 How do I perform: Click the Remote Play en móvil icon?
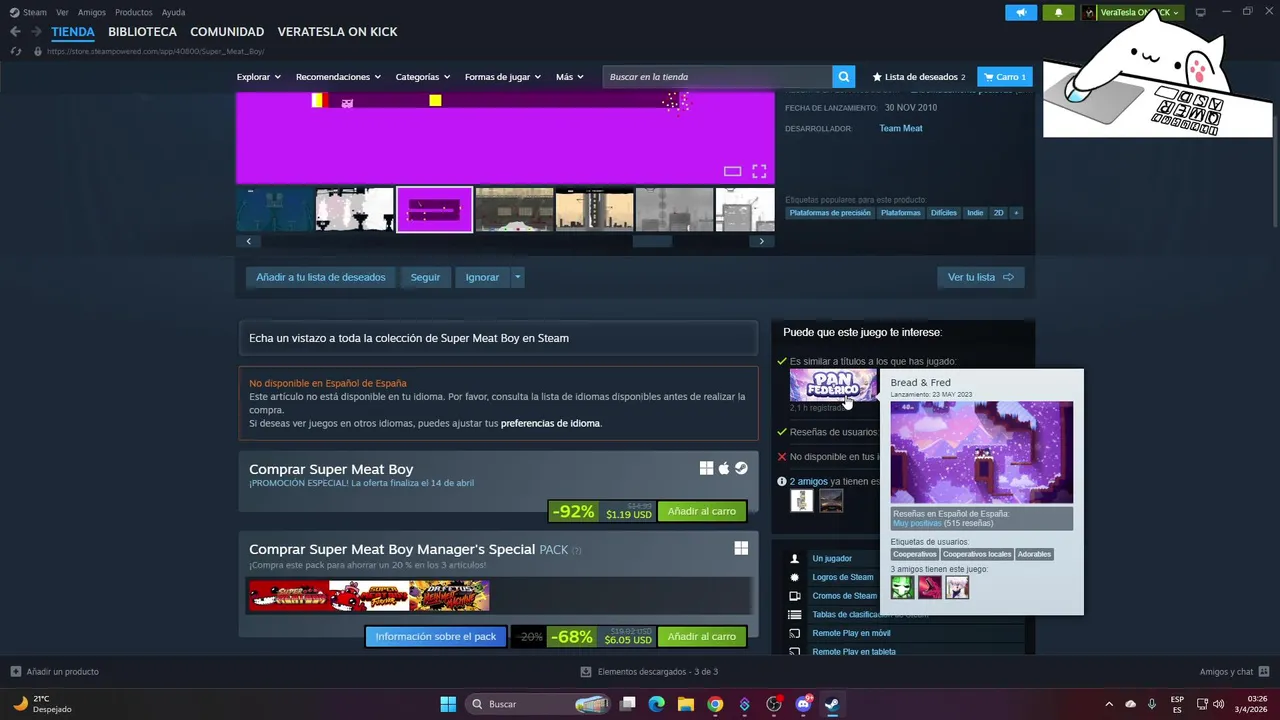[795, 633]
